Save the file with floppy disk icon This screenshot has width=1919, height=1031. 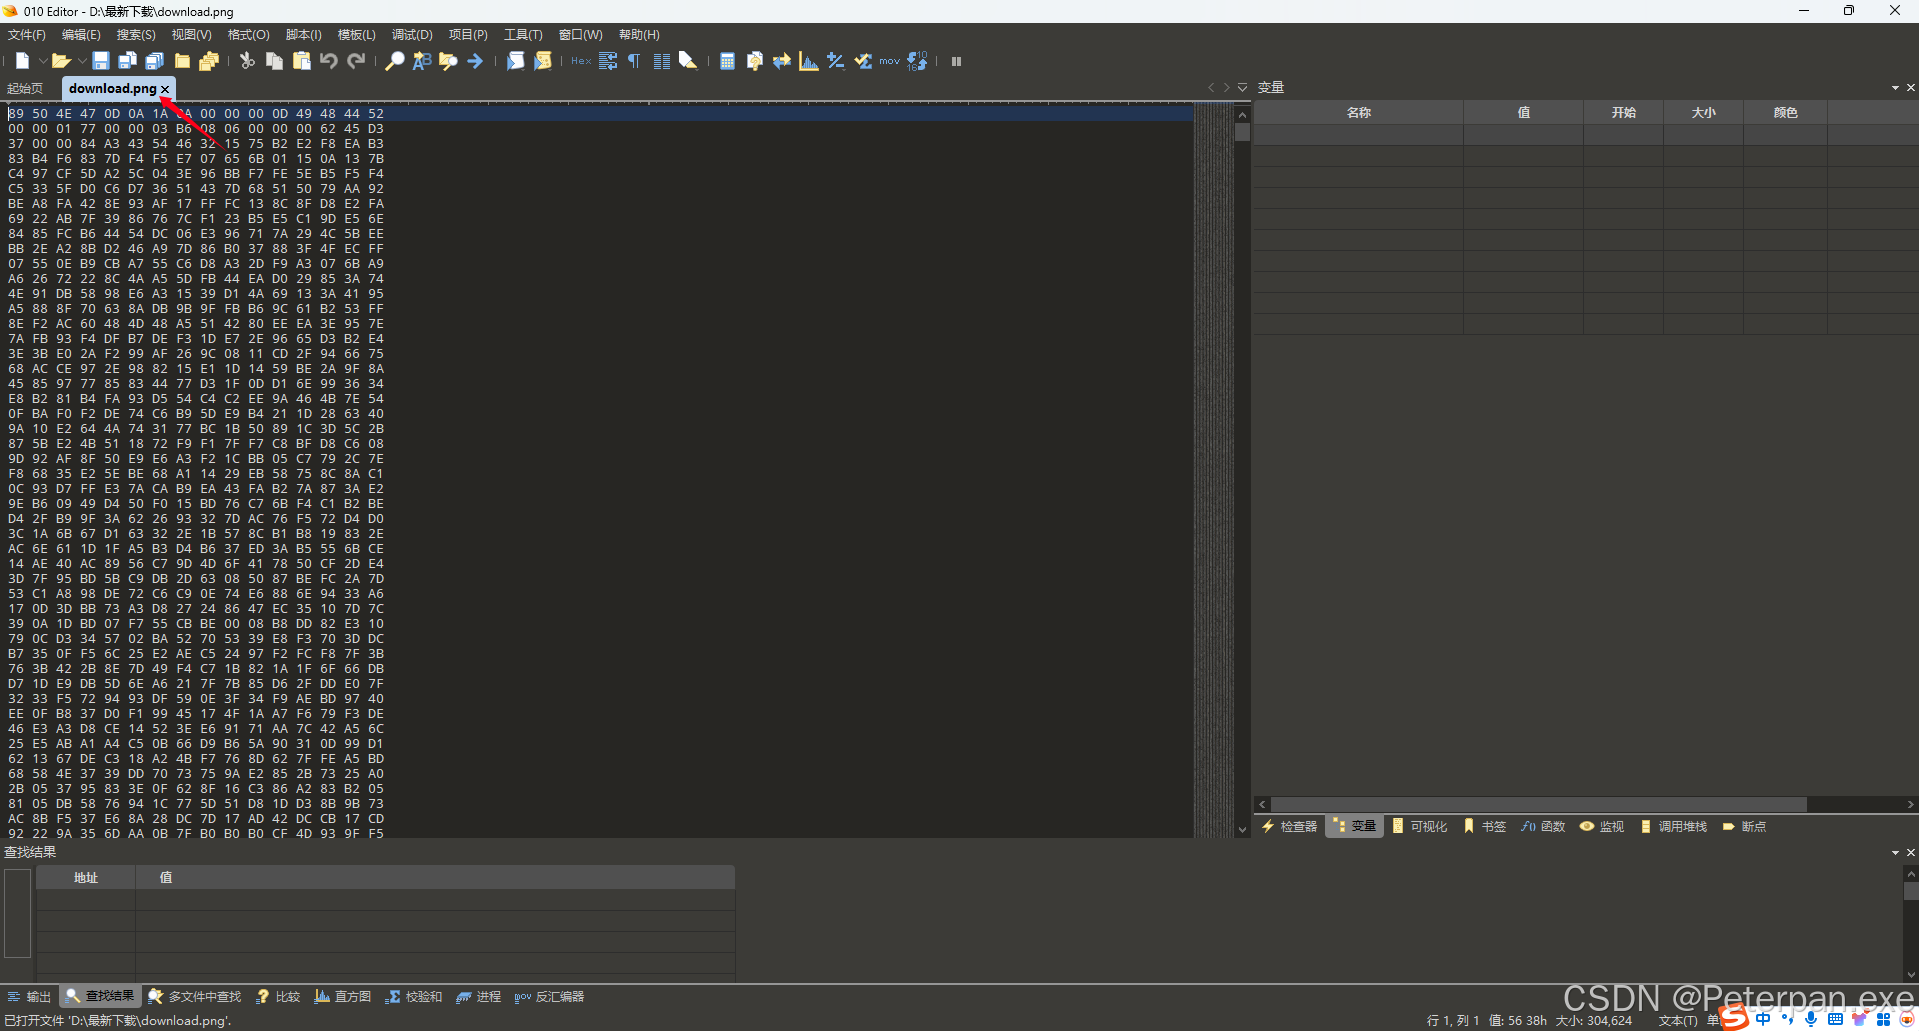[x=100, y=61]
